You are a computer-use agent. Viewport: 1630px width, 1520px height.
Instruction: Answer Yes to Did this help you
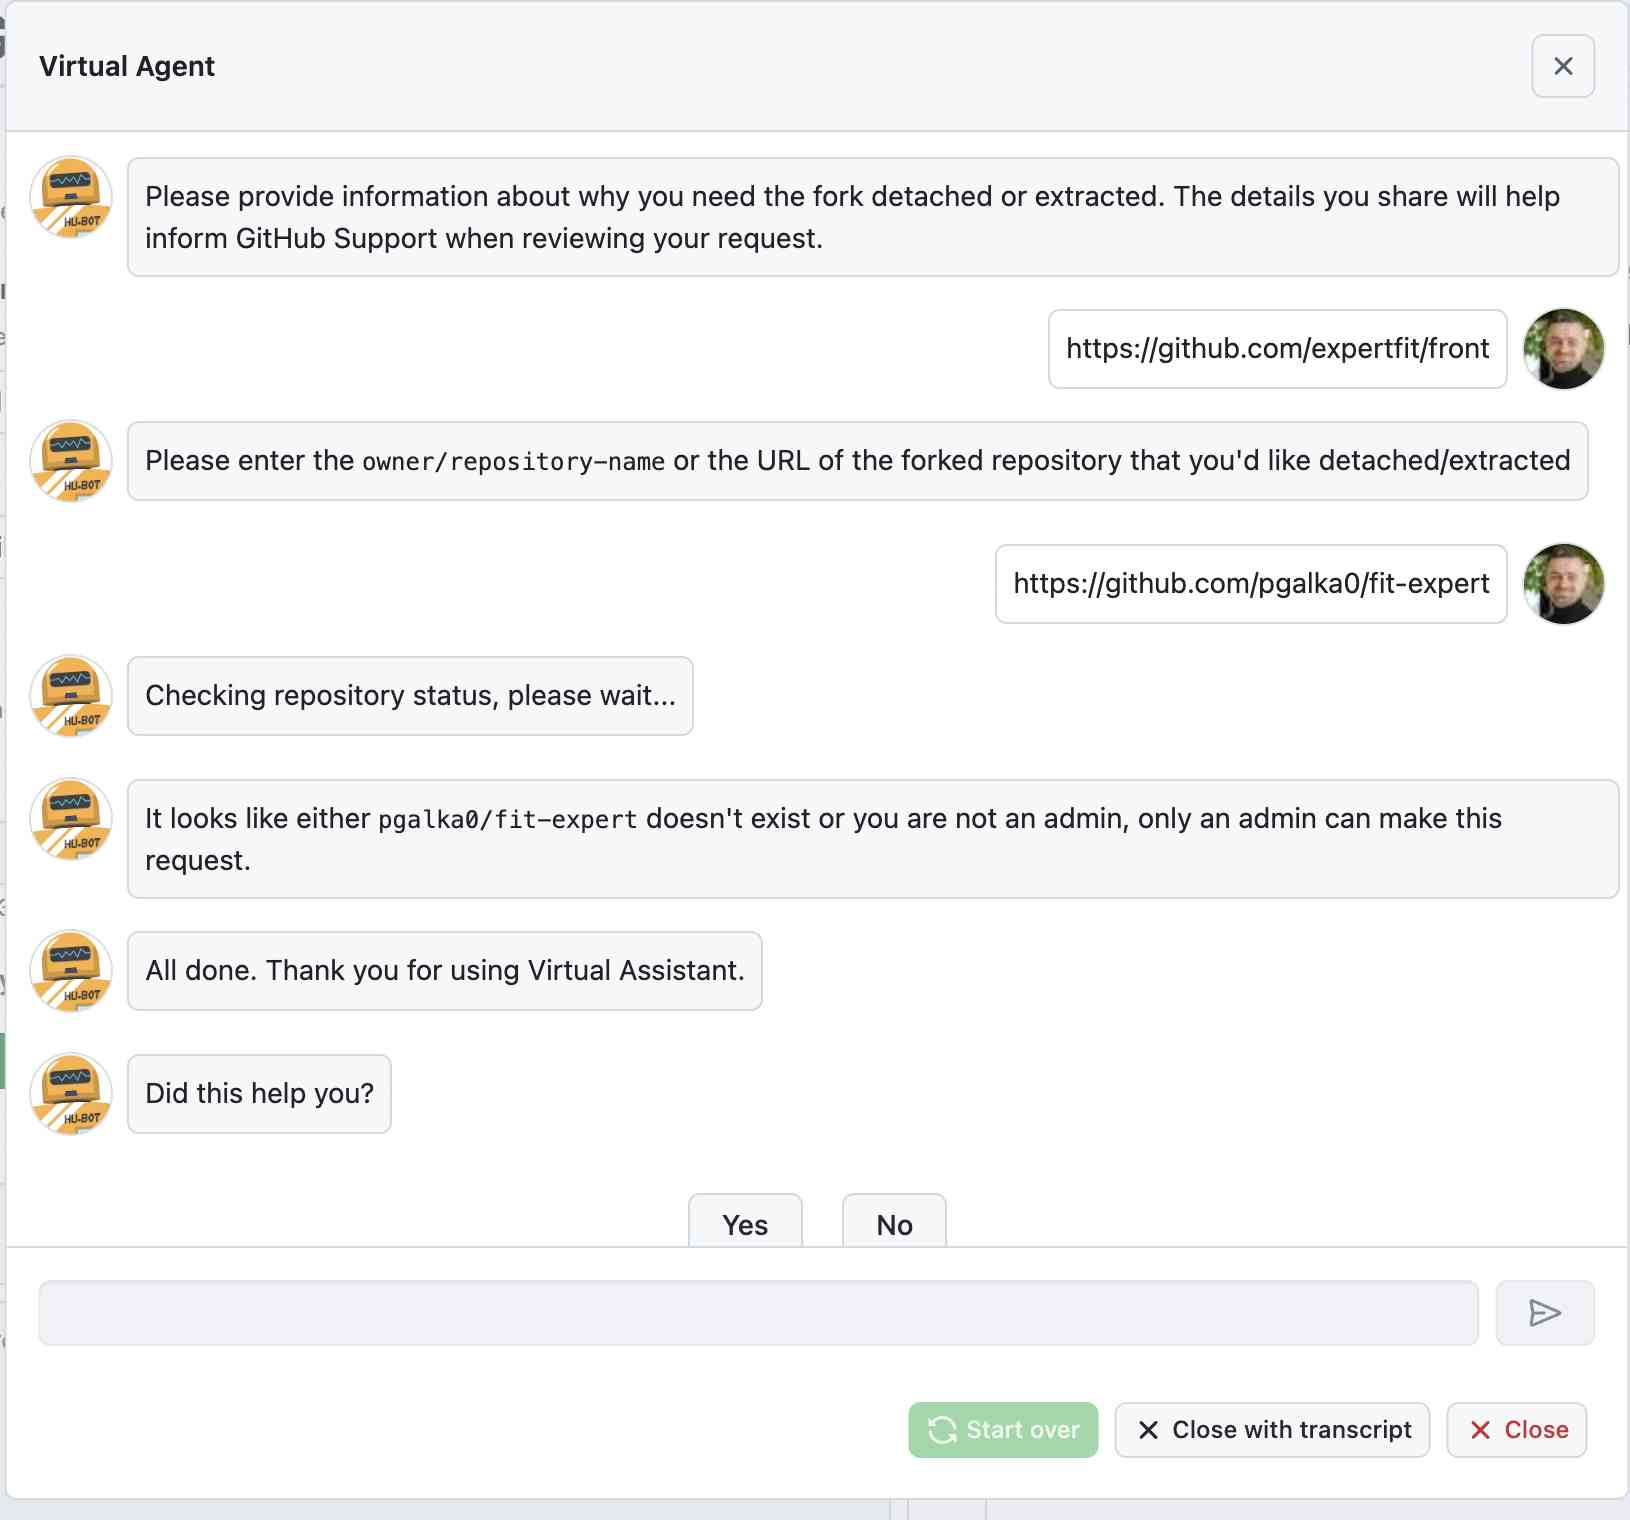coord(745,1224)
